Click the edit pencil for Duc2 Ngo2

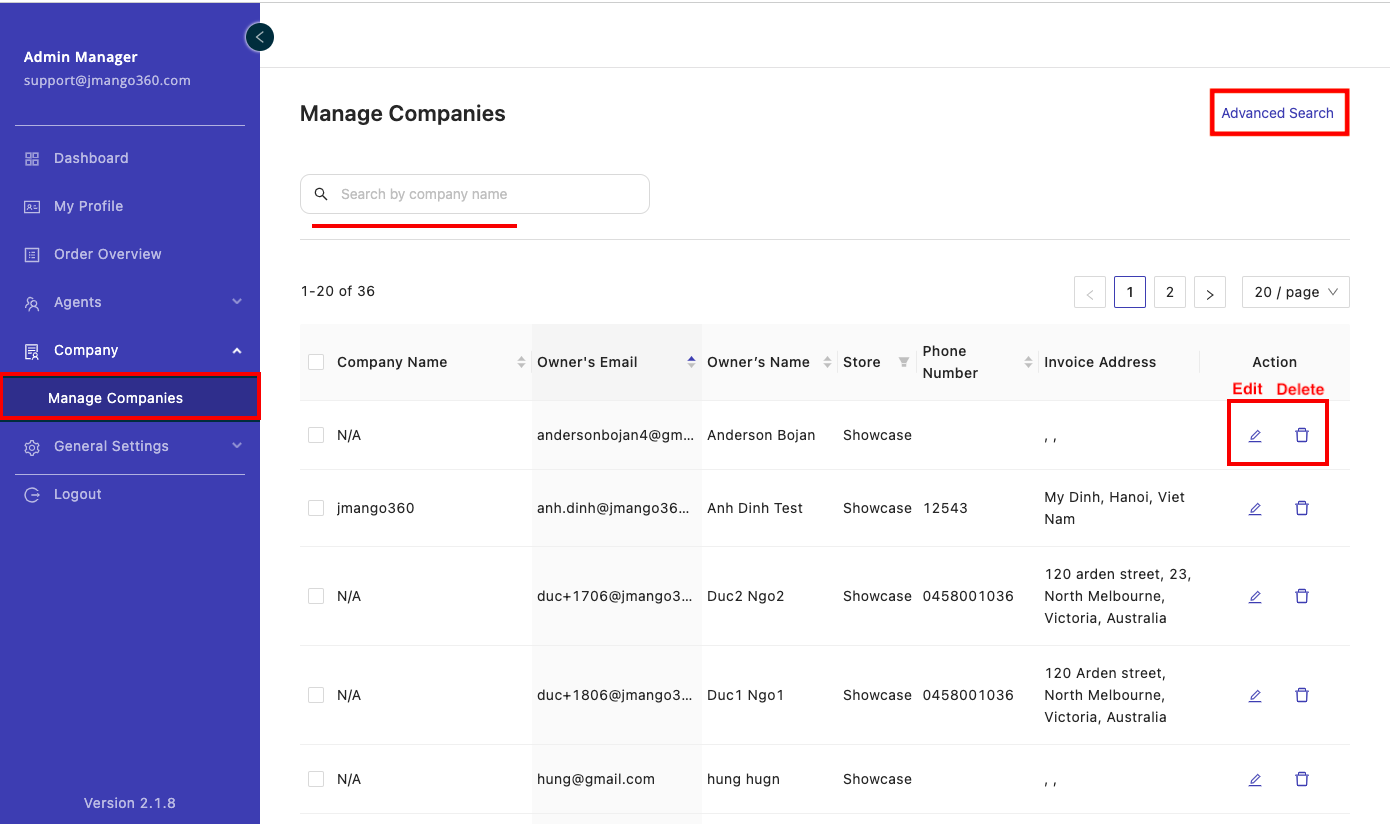coord(1255,596)
